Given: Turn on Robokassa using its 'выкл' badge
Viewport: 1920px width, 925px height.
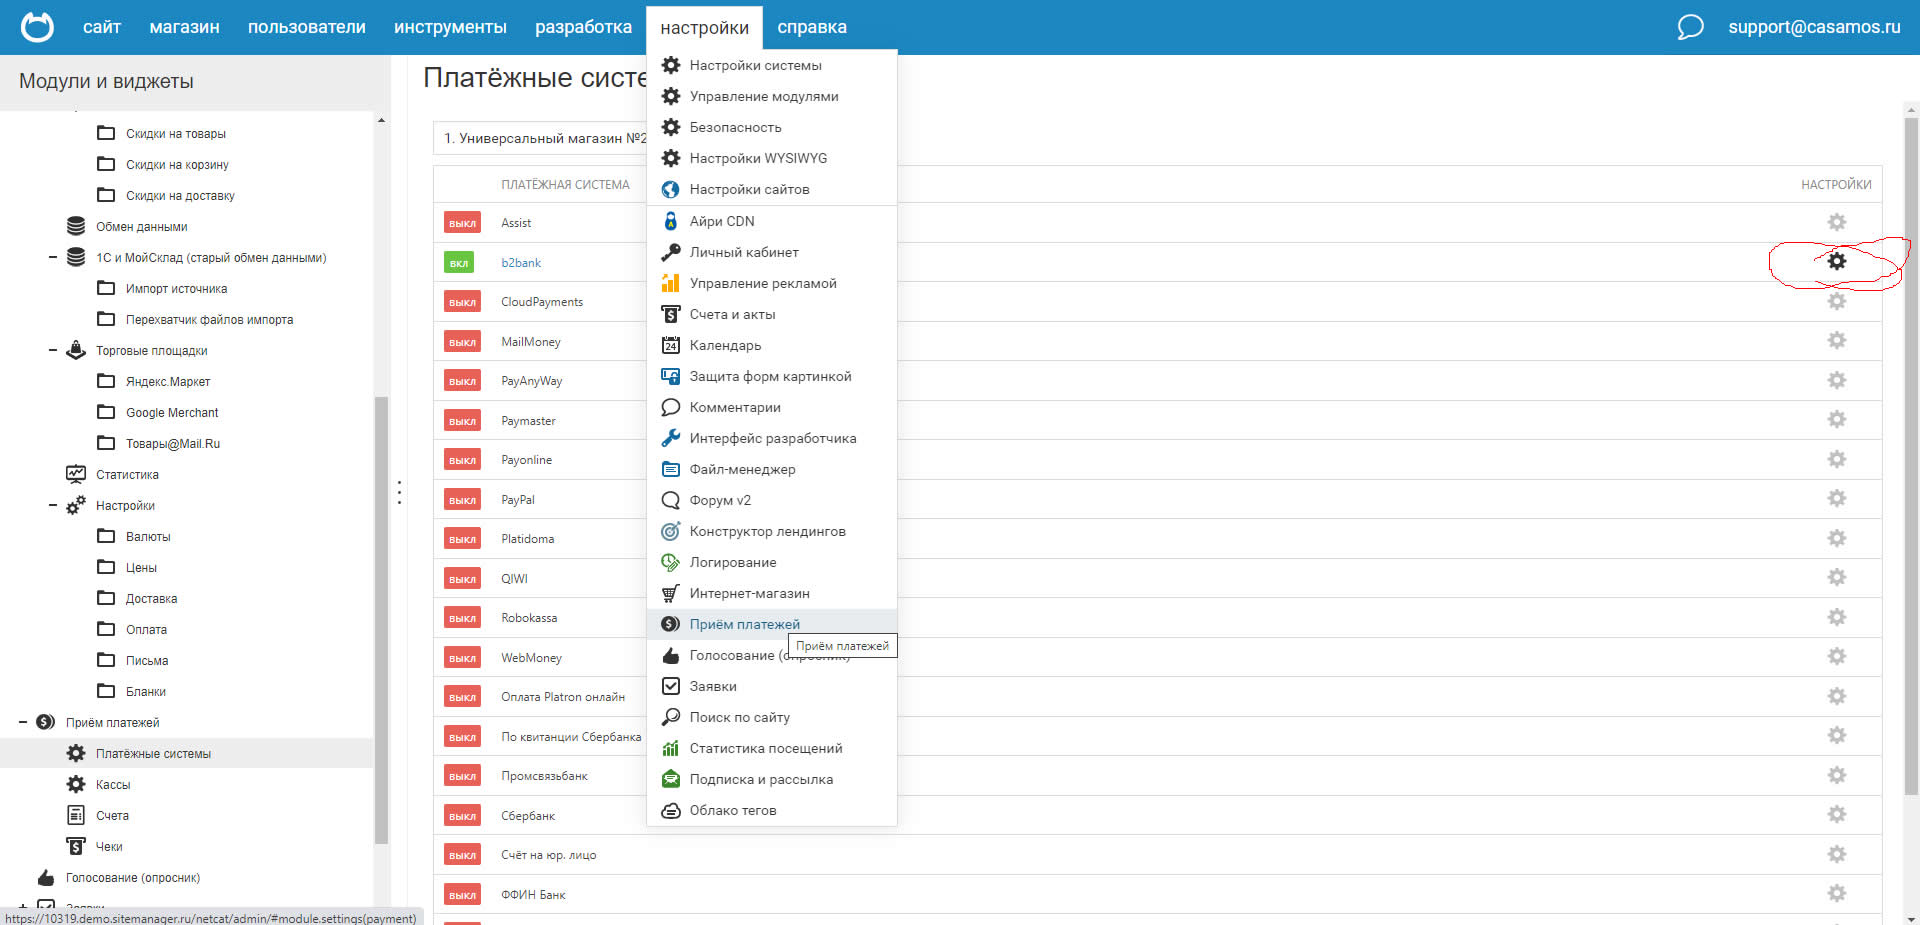Looking at the screenshot, I should pyautogui.click(x=462, y=618).
